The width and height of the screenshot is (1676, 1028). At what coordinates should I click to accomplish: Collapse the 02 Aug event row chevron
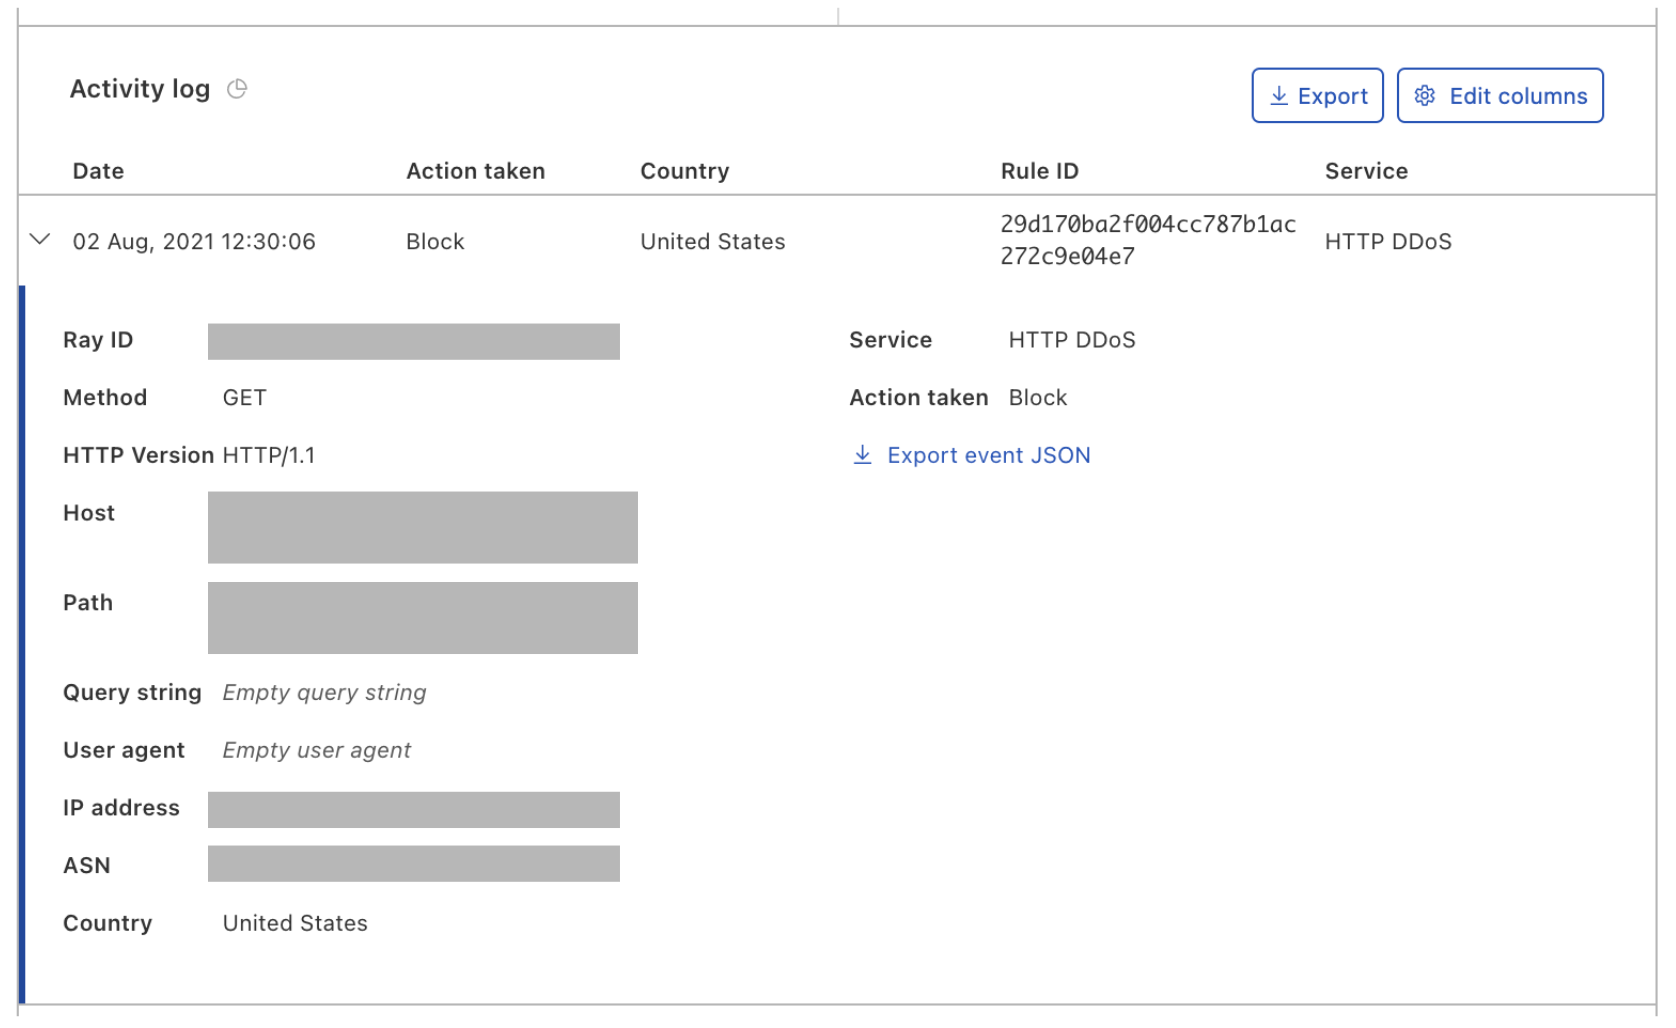40,240
